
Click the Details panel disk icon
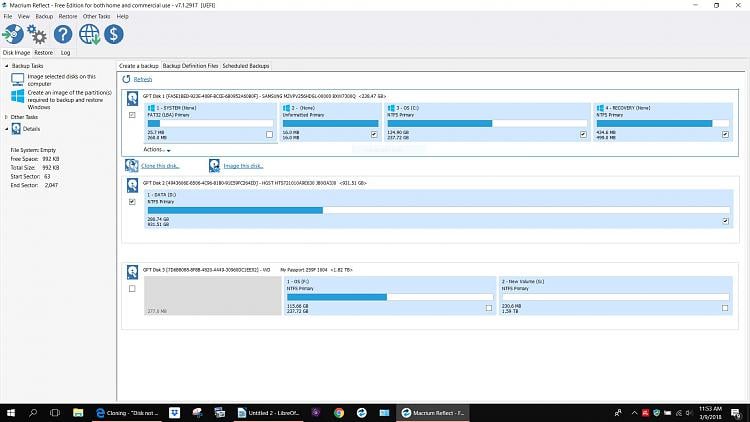[16, 129]
